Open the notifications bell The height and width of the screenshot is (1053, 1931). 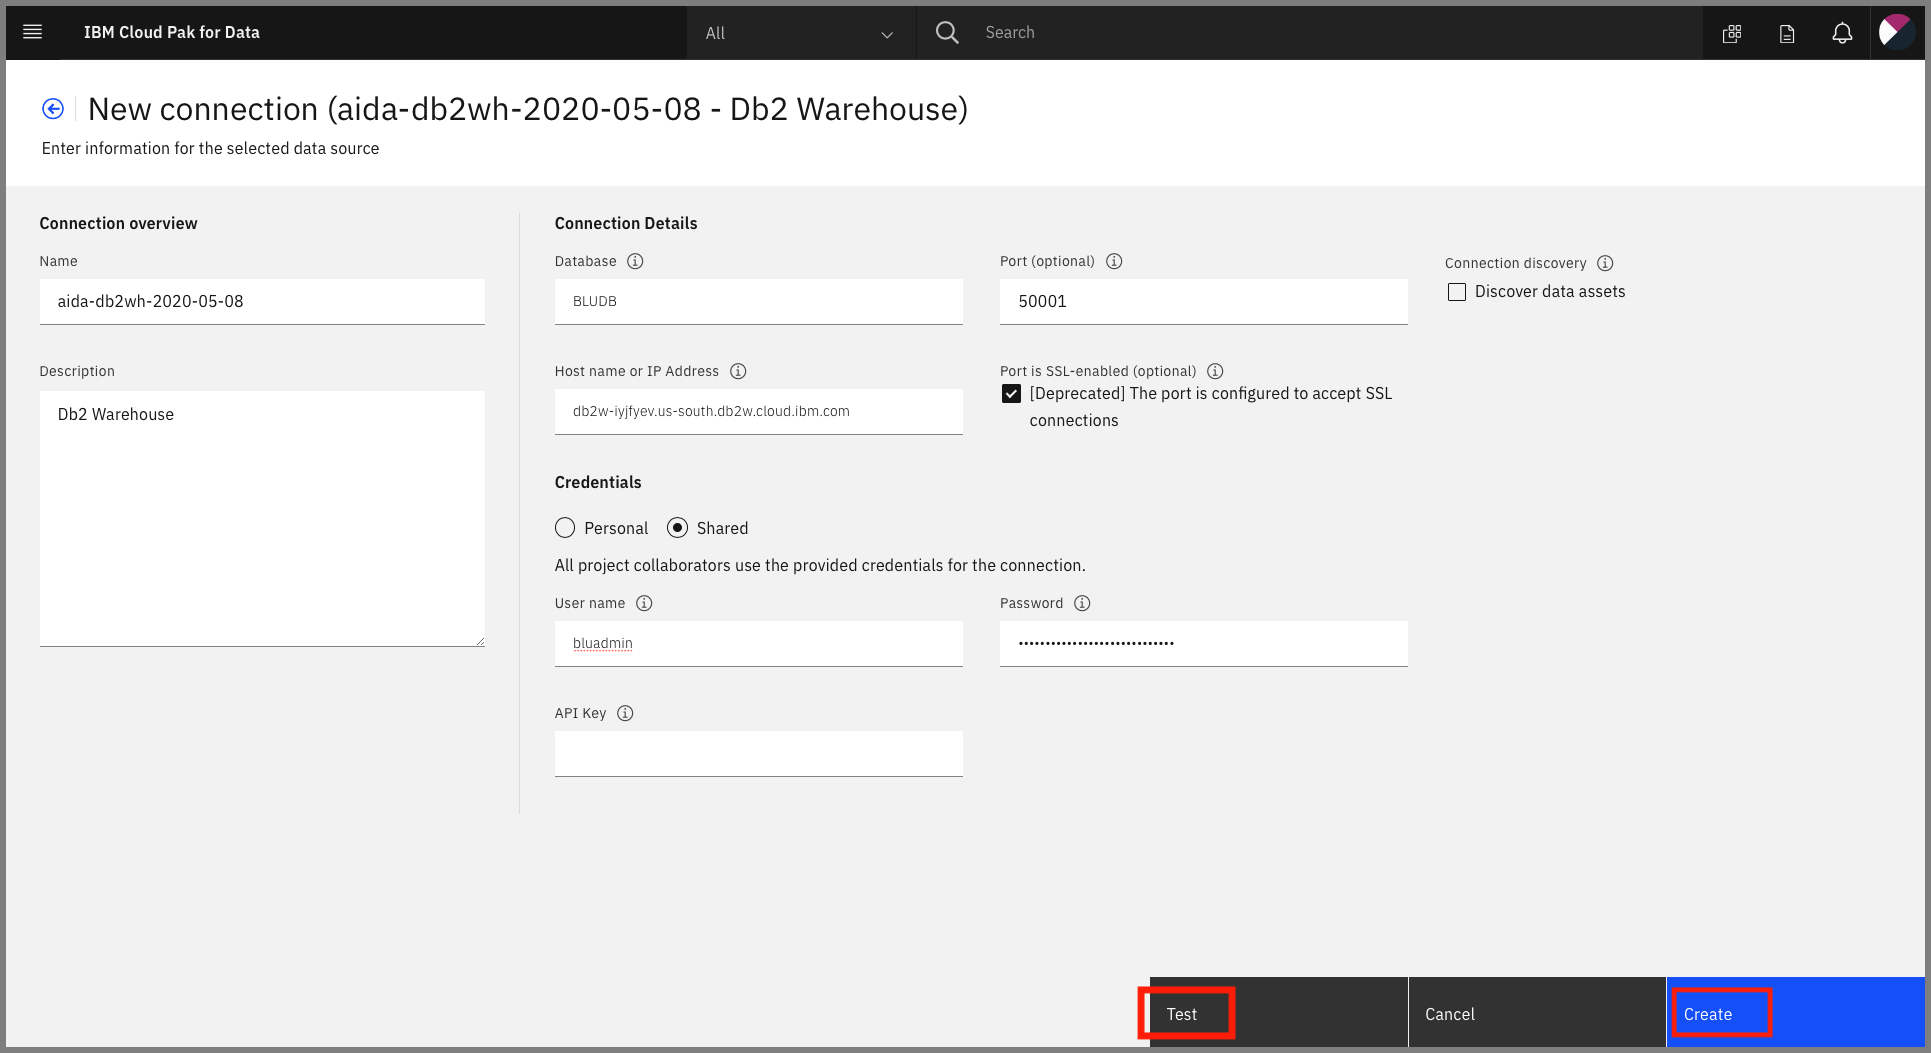1842,32
